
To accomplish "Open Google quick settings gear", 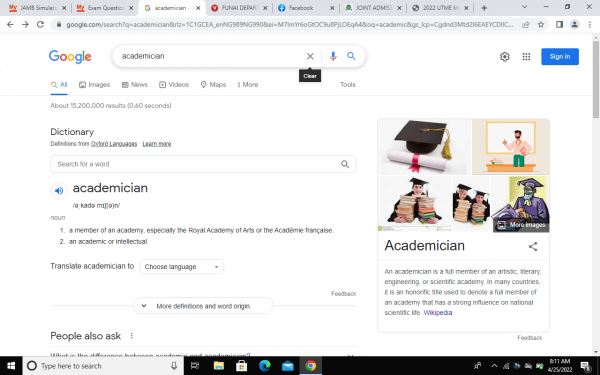I will (504, 57).
